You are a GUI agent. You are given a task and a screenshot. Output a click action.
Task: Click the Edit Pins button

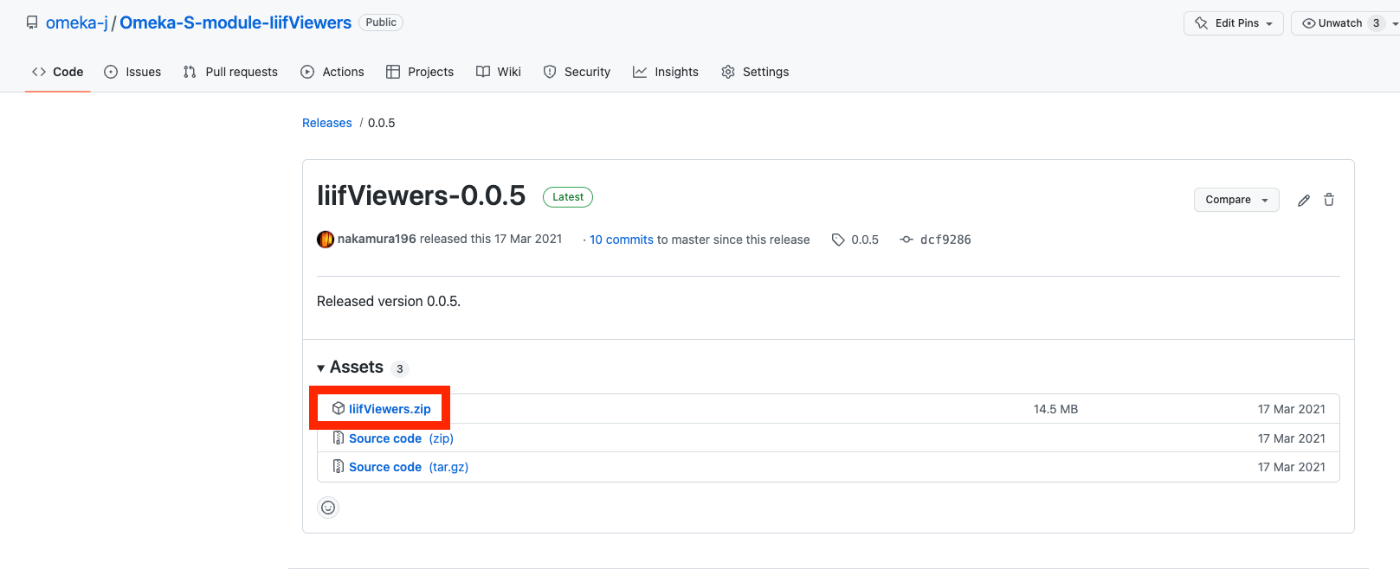1233,23
